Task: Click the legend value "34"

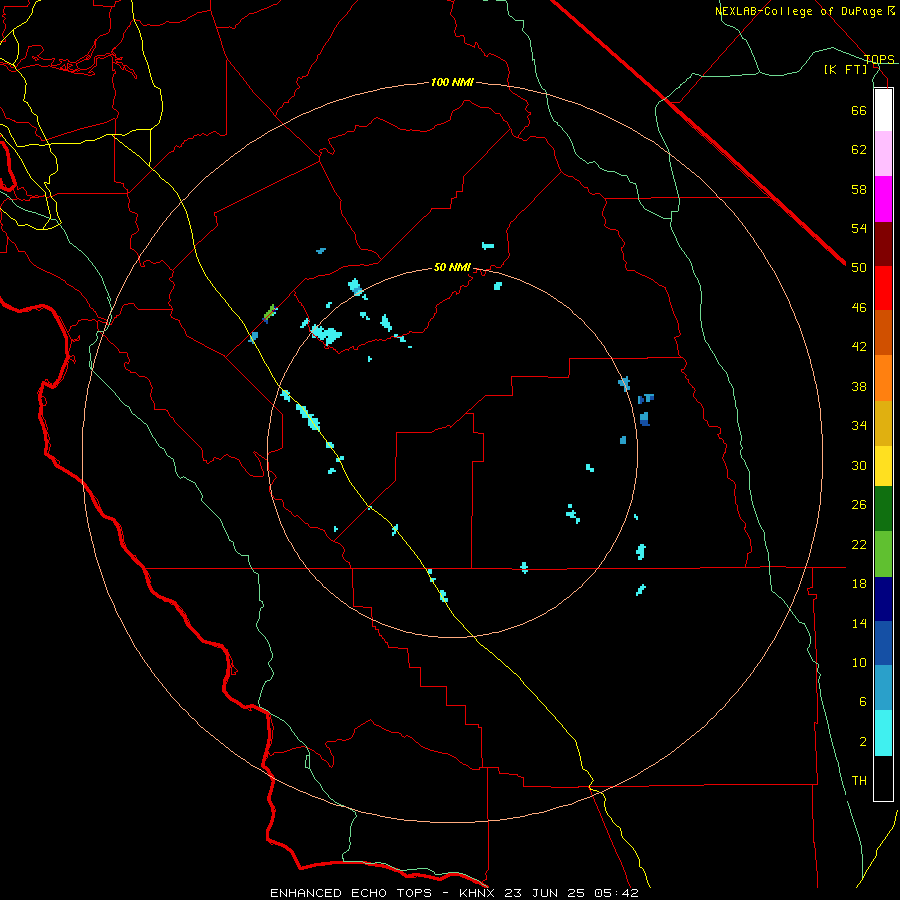Action: pos(859,426)
